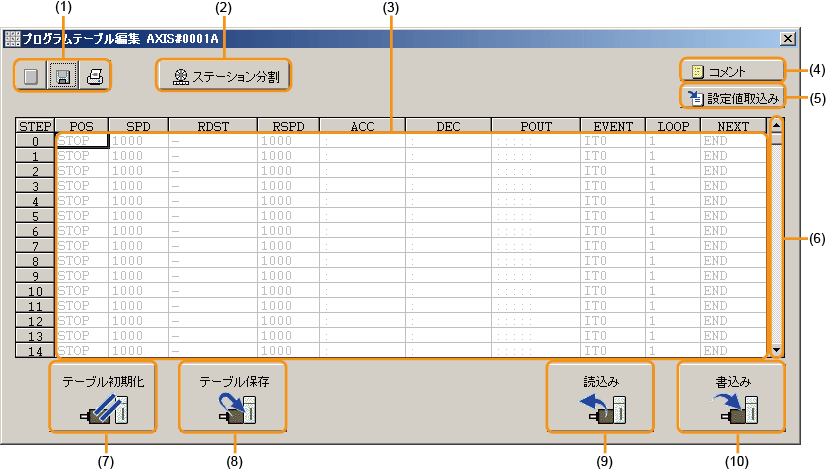Select the SPD column header

point(139,126)
